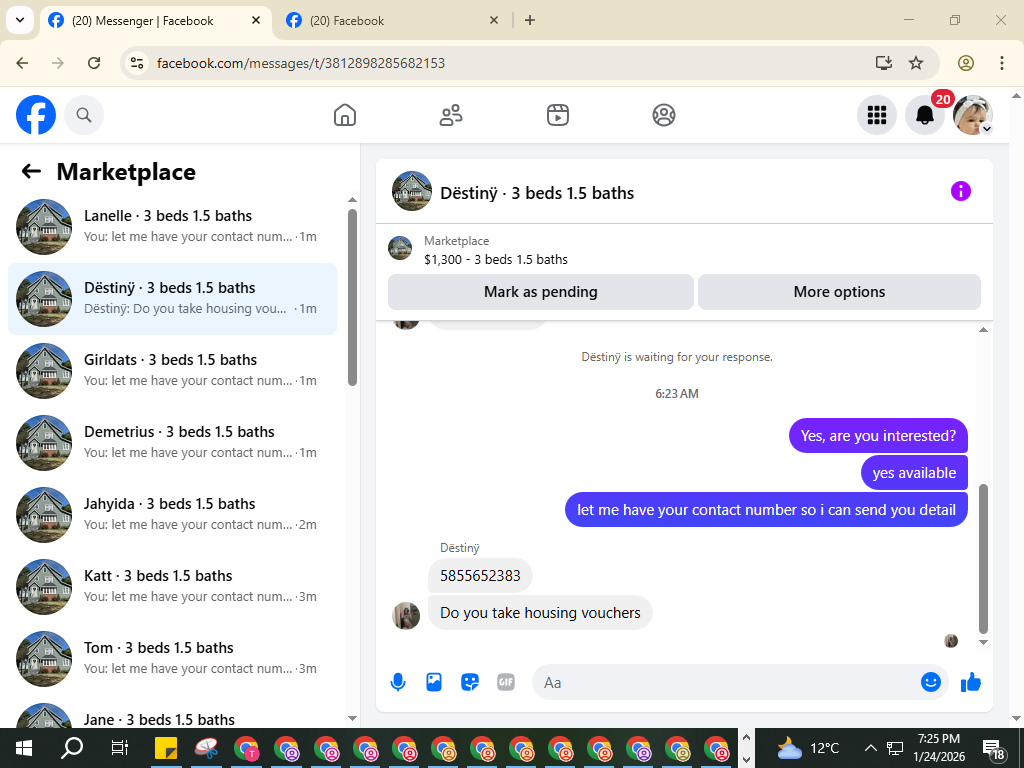This screenshot has width=1024, height=768.
Task: Select Dëstinÿ conversation in the list
Action: [172, 298]
